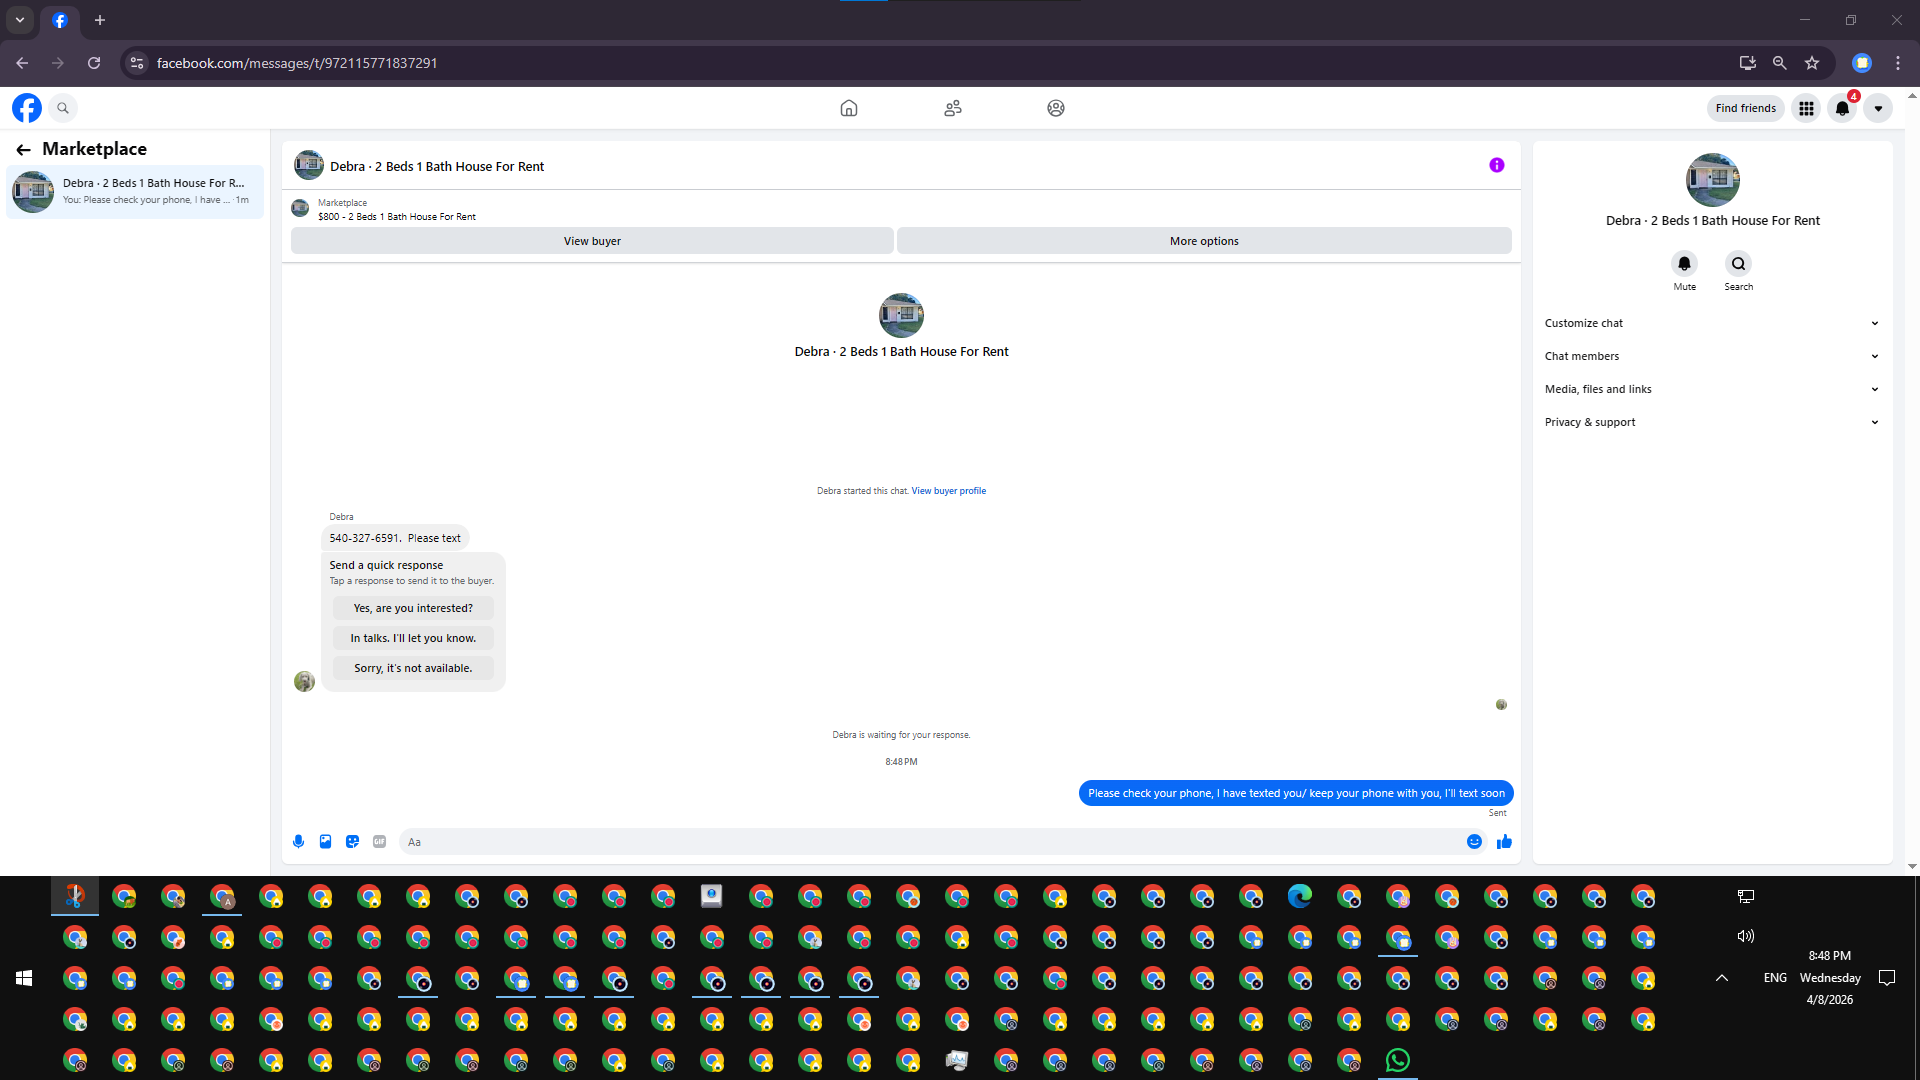Screen dimensions: 1920x1080
Task: Open the Facebook apps grid menu
Action: pos(1806,108)
